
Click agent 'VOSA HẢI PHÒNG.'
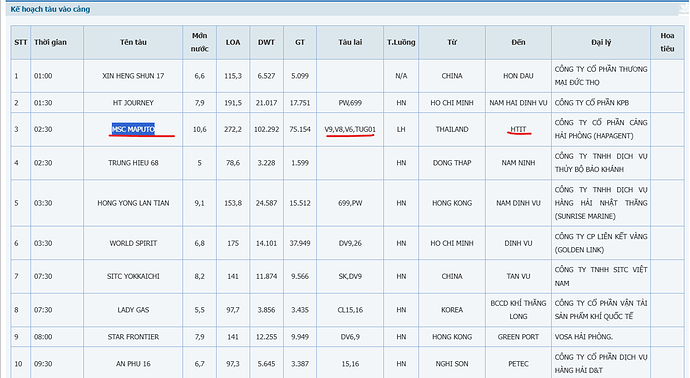[584, 337]
